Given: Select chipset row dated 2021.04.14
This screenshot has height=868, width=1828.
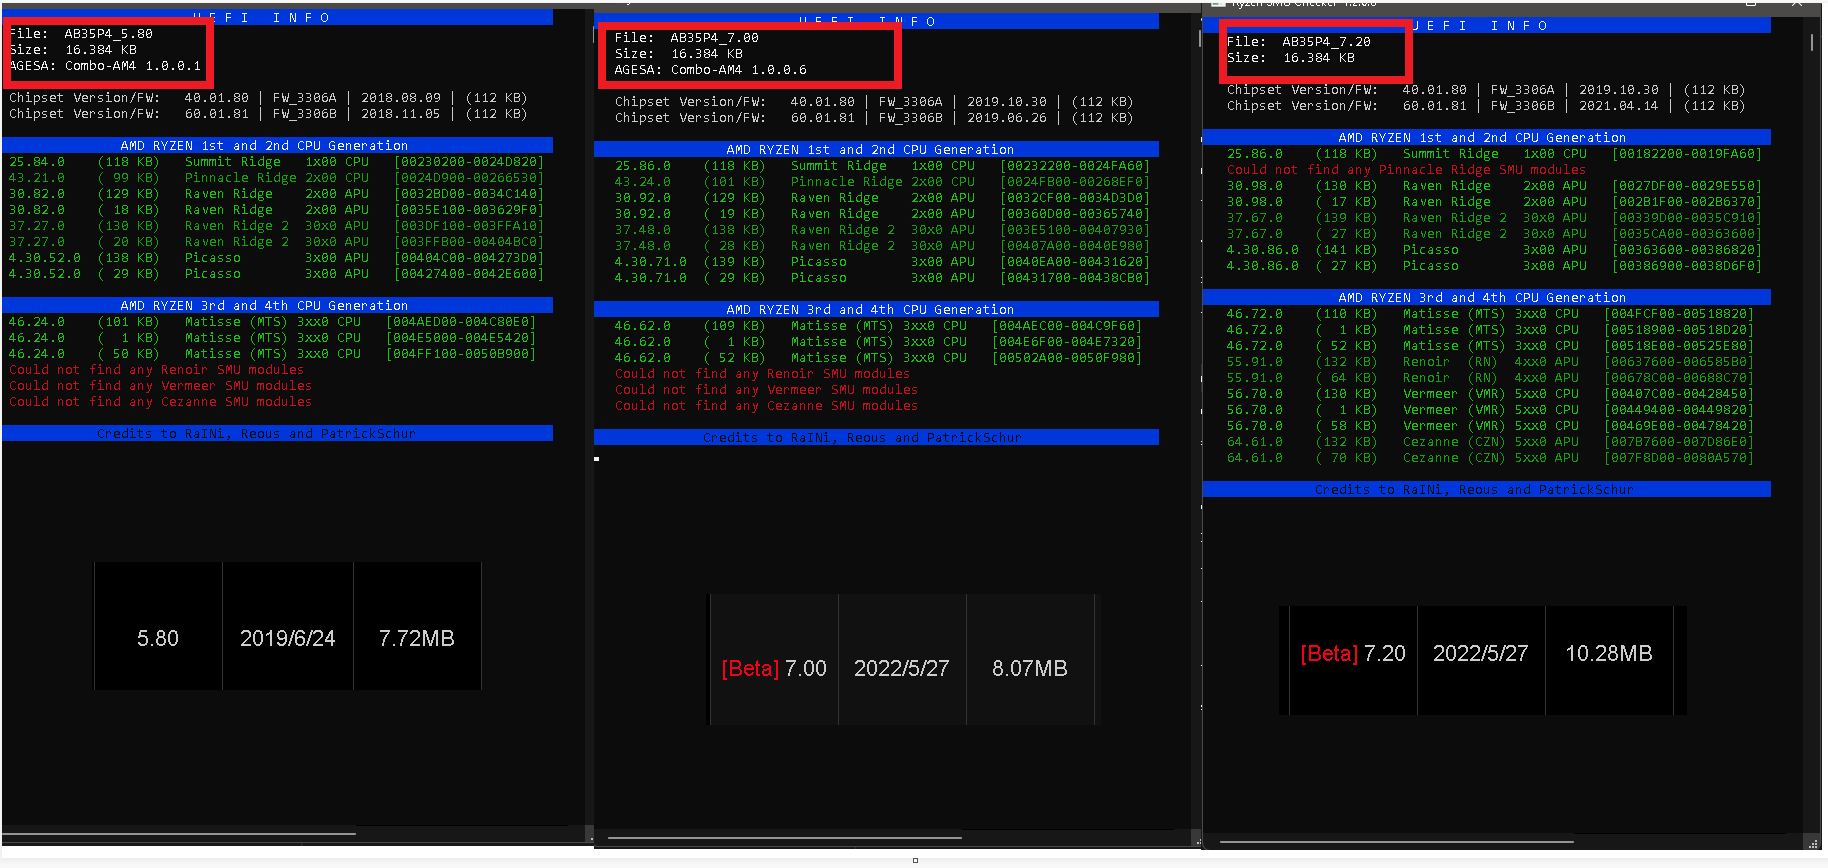Looking at the screenshot, I should tap(1486, 106).
